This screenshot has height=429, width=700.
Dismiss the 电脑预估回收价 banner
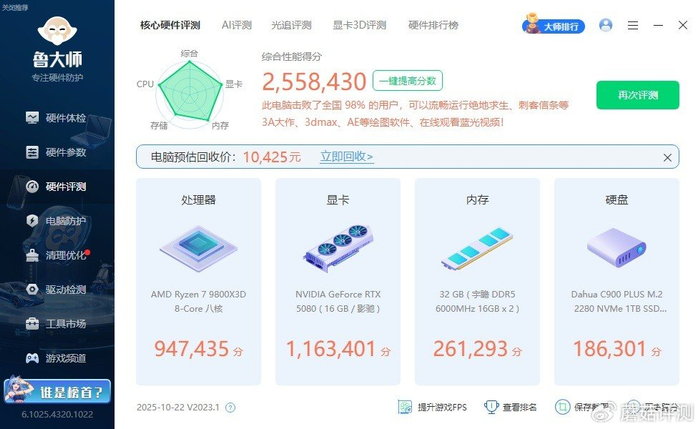point(667,158)
